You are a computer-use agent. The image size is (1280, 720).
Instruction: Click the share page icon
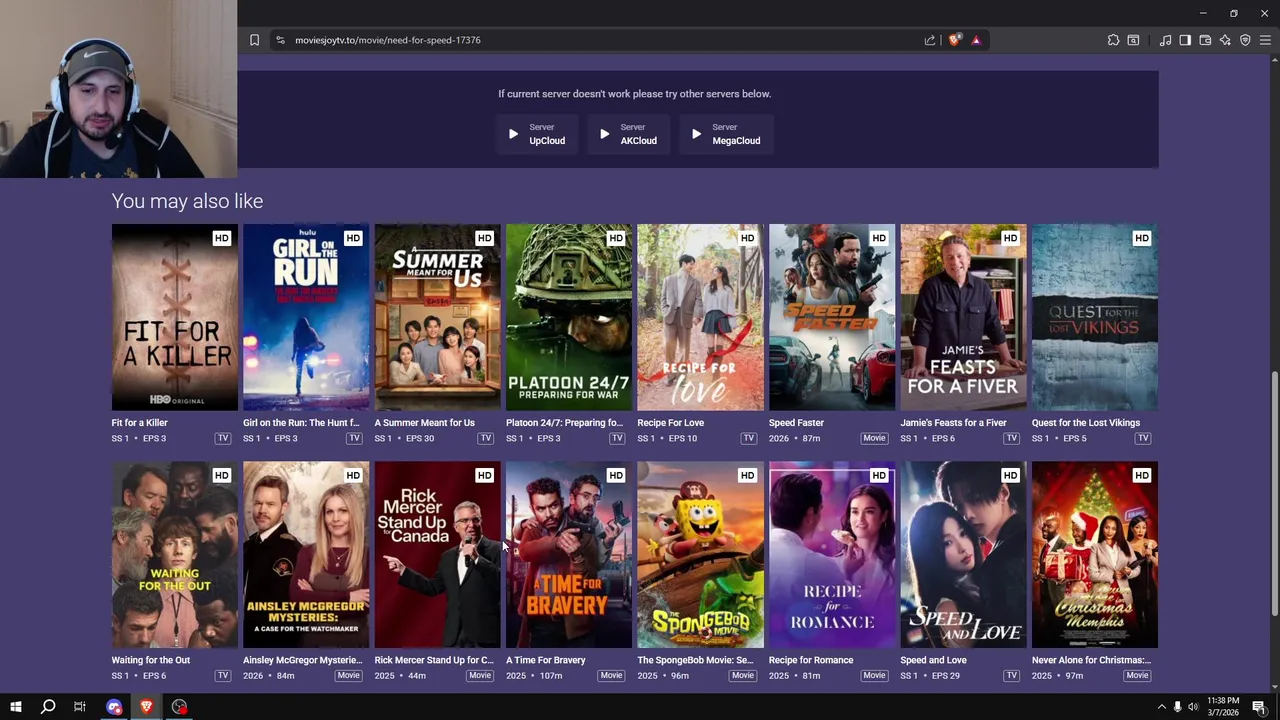click(930, 40)
